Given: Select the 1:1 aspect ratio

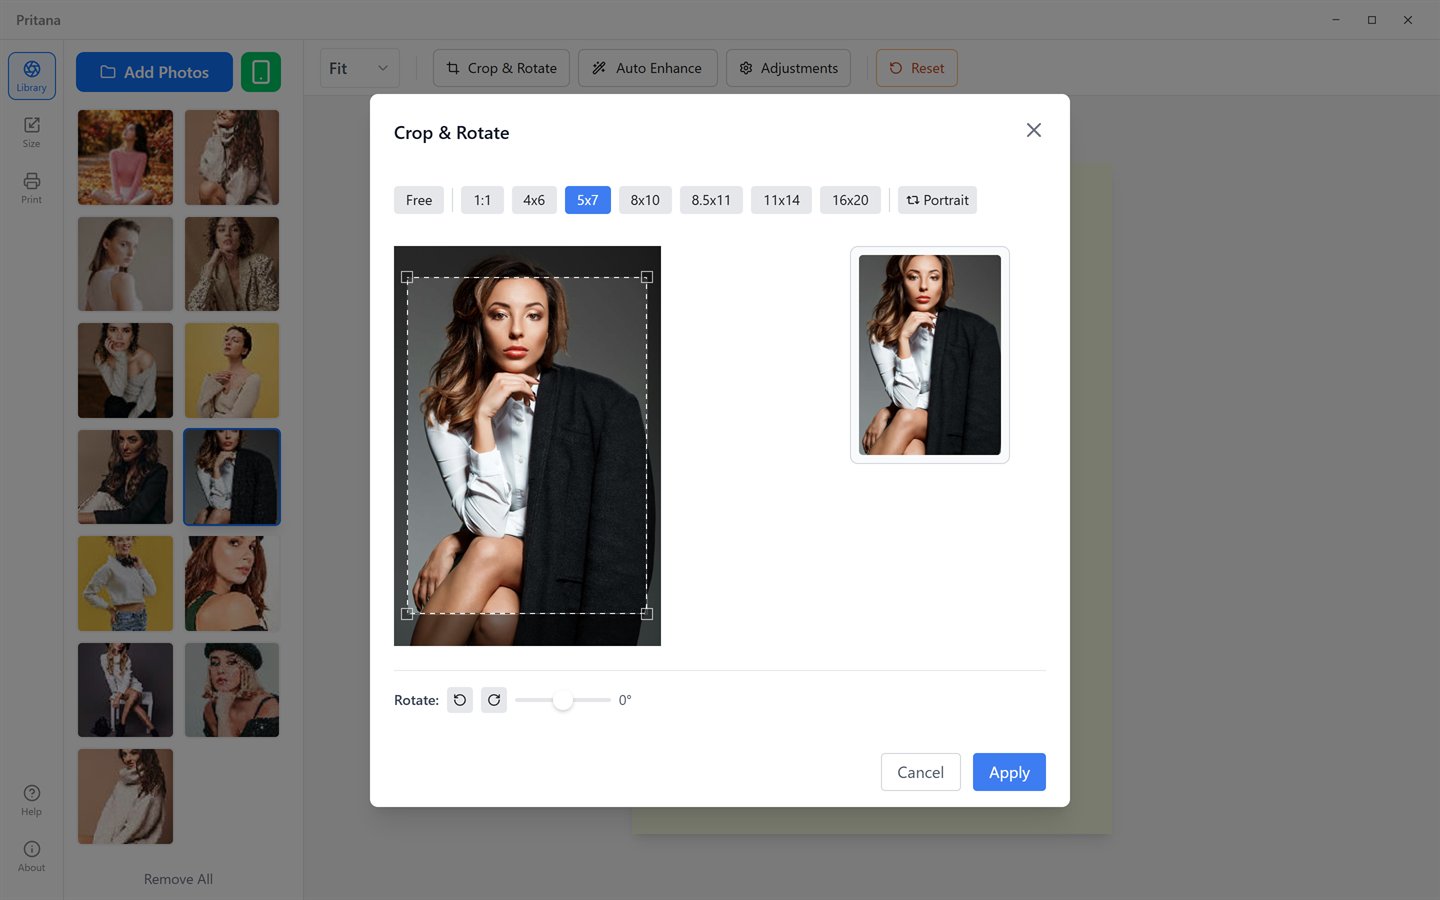Looking at the screenshot, I should click(x=482, y=200).
